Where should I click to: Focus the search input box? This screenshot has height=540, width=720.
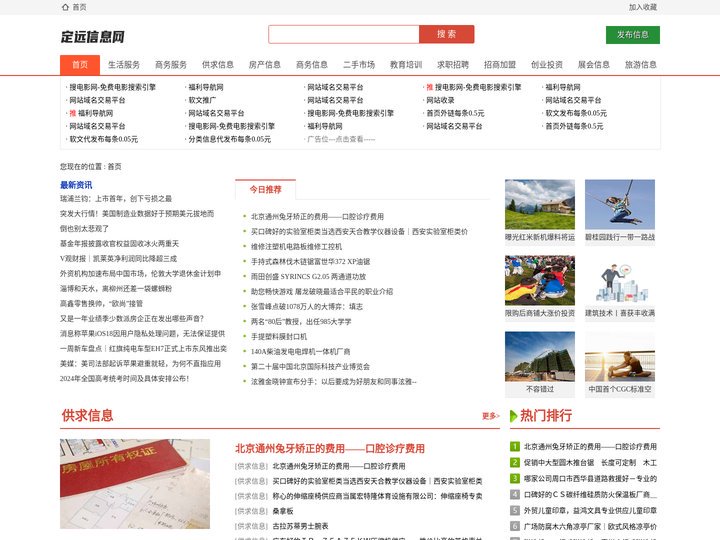(x=343, y=34)
